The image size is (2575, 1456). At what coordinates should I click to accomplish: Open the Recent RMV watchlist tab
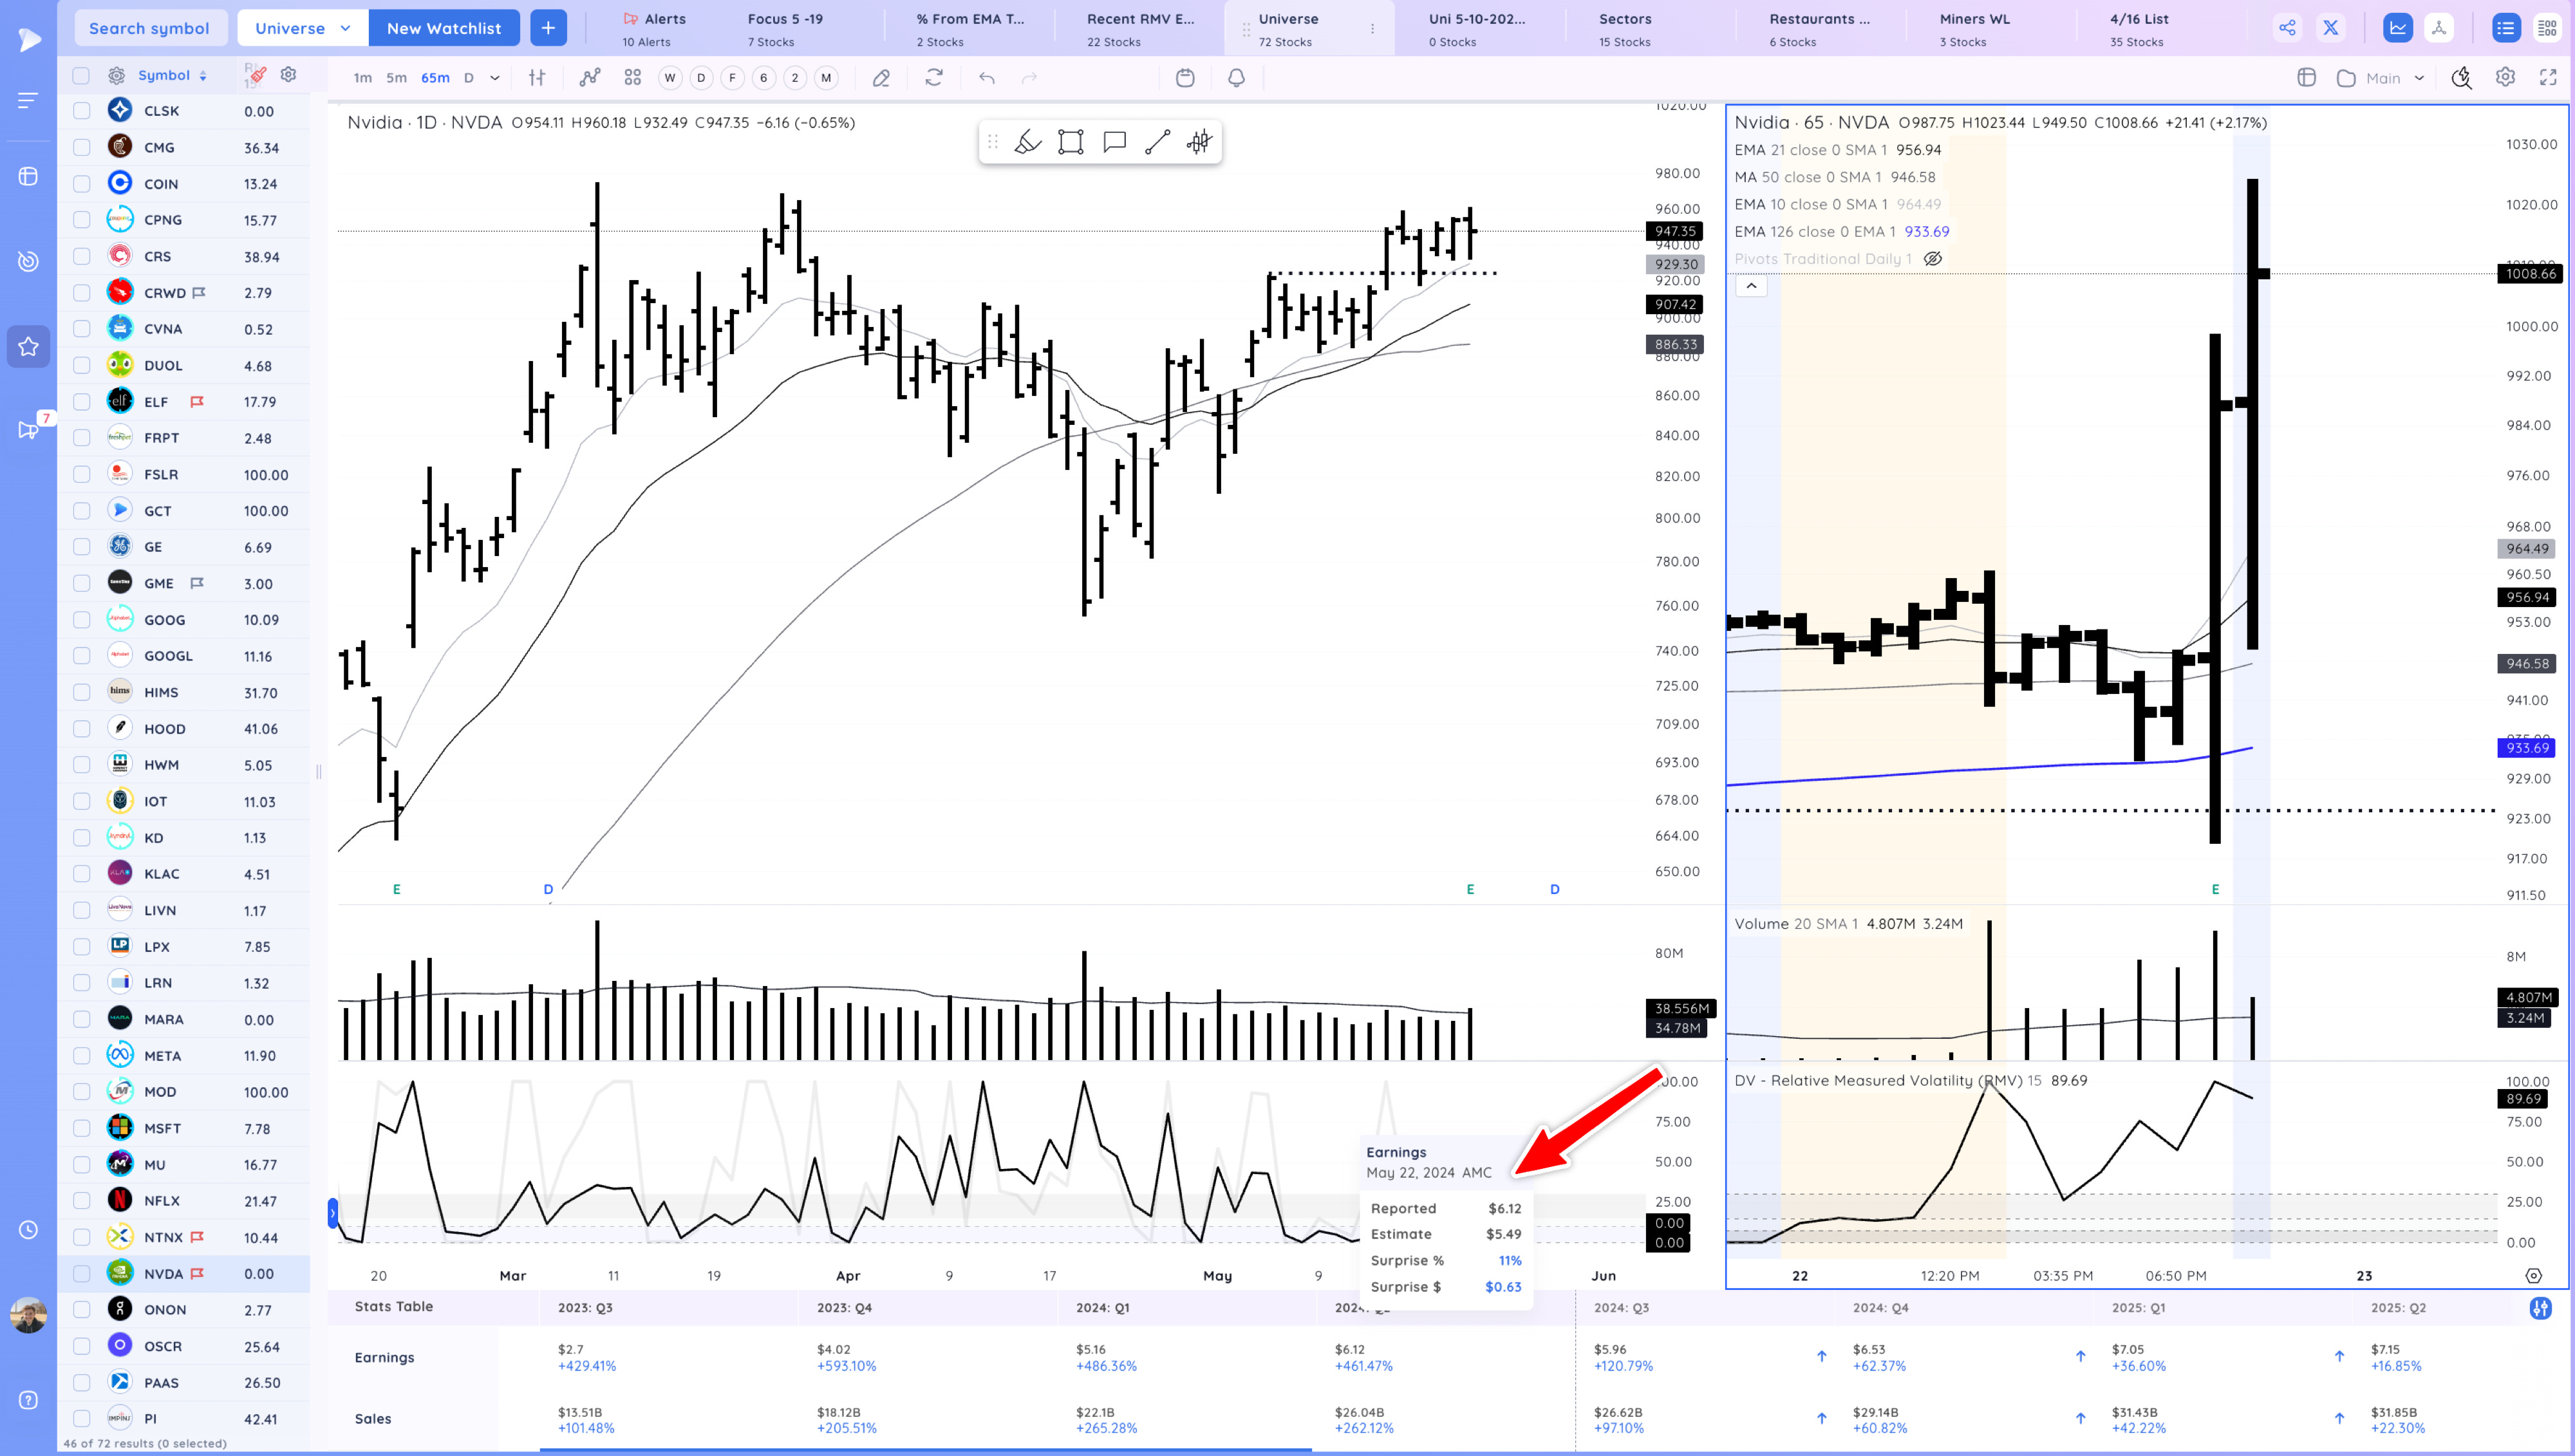coord(1140,29)
